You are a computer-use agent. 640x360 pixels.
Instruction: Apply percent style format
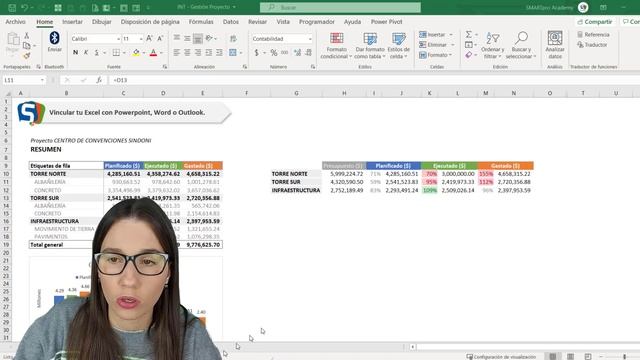click(273, 53)
